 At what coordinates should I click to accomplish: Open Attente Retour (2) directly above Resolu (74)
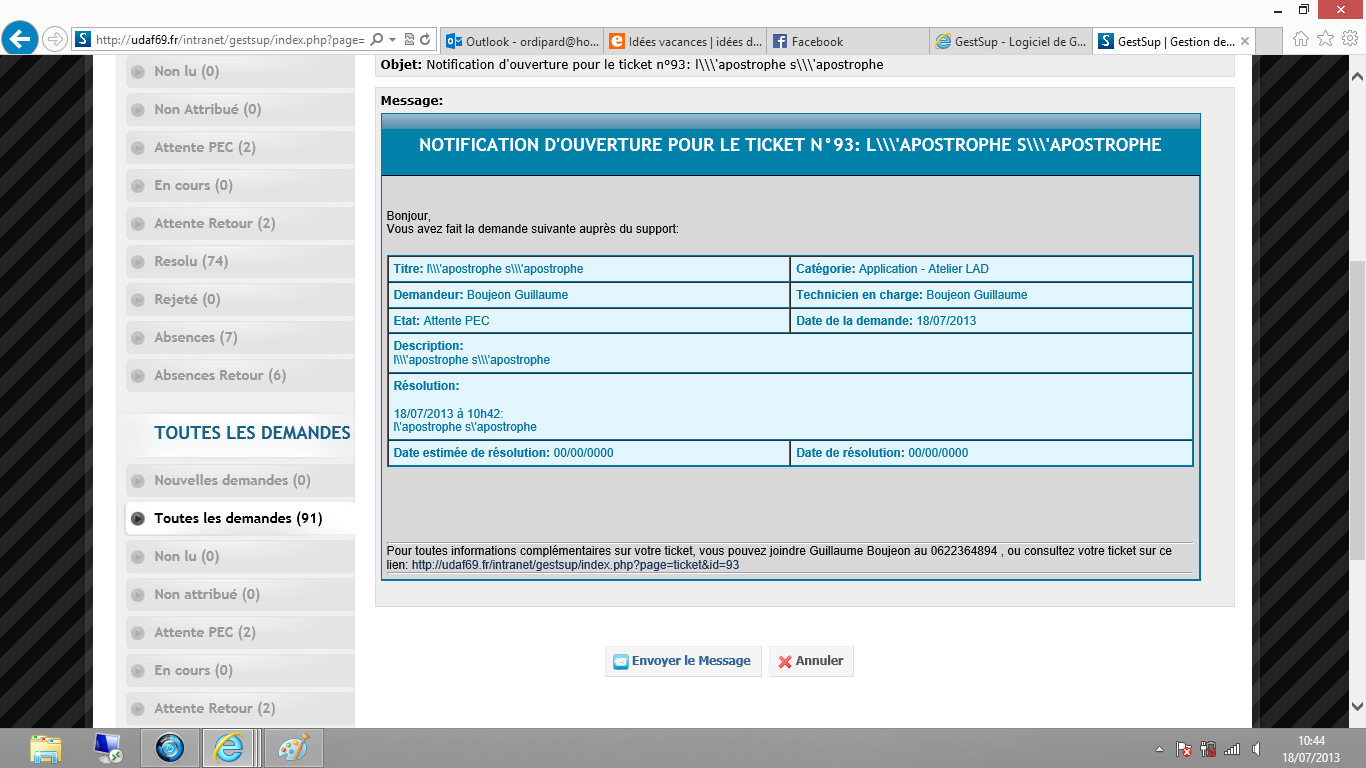click(240, 224)
